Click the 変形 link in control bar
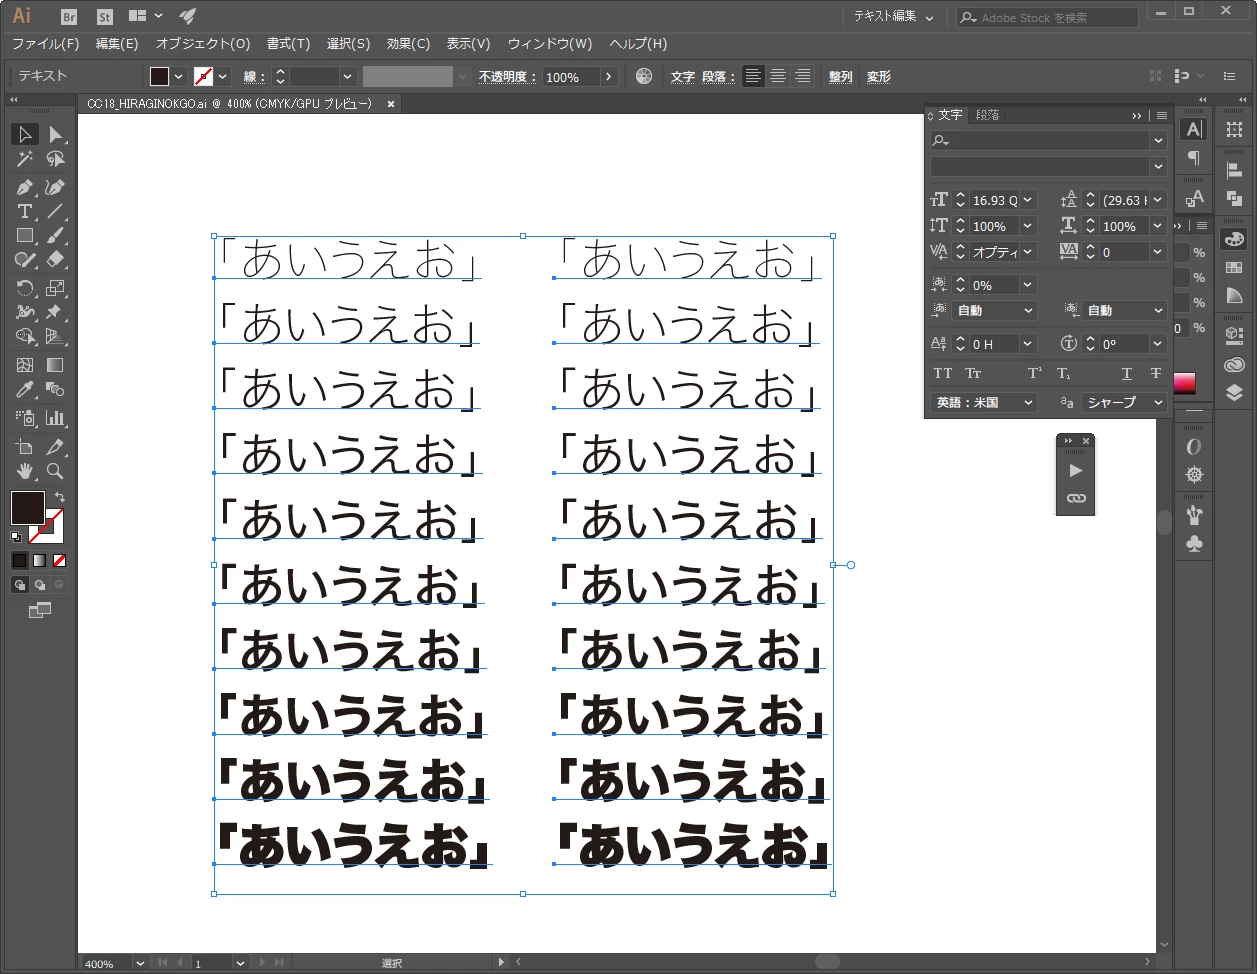Image resolution: width=1257 pixels, height=974 pixels. point(878,76)
